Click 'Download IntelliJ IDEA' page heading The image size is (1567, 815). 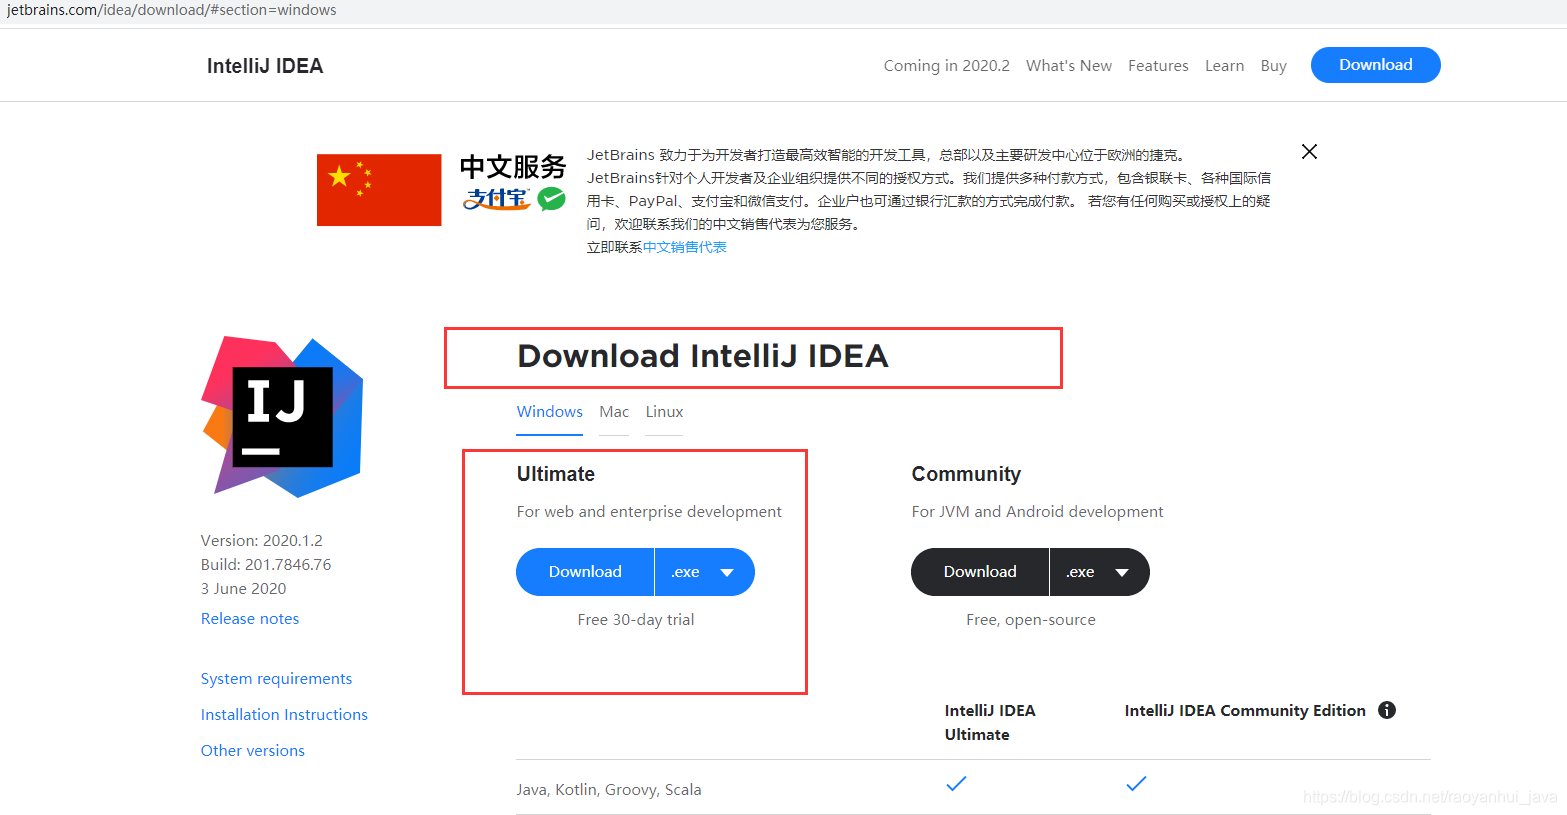click(703, 356)
